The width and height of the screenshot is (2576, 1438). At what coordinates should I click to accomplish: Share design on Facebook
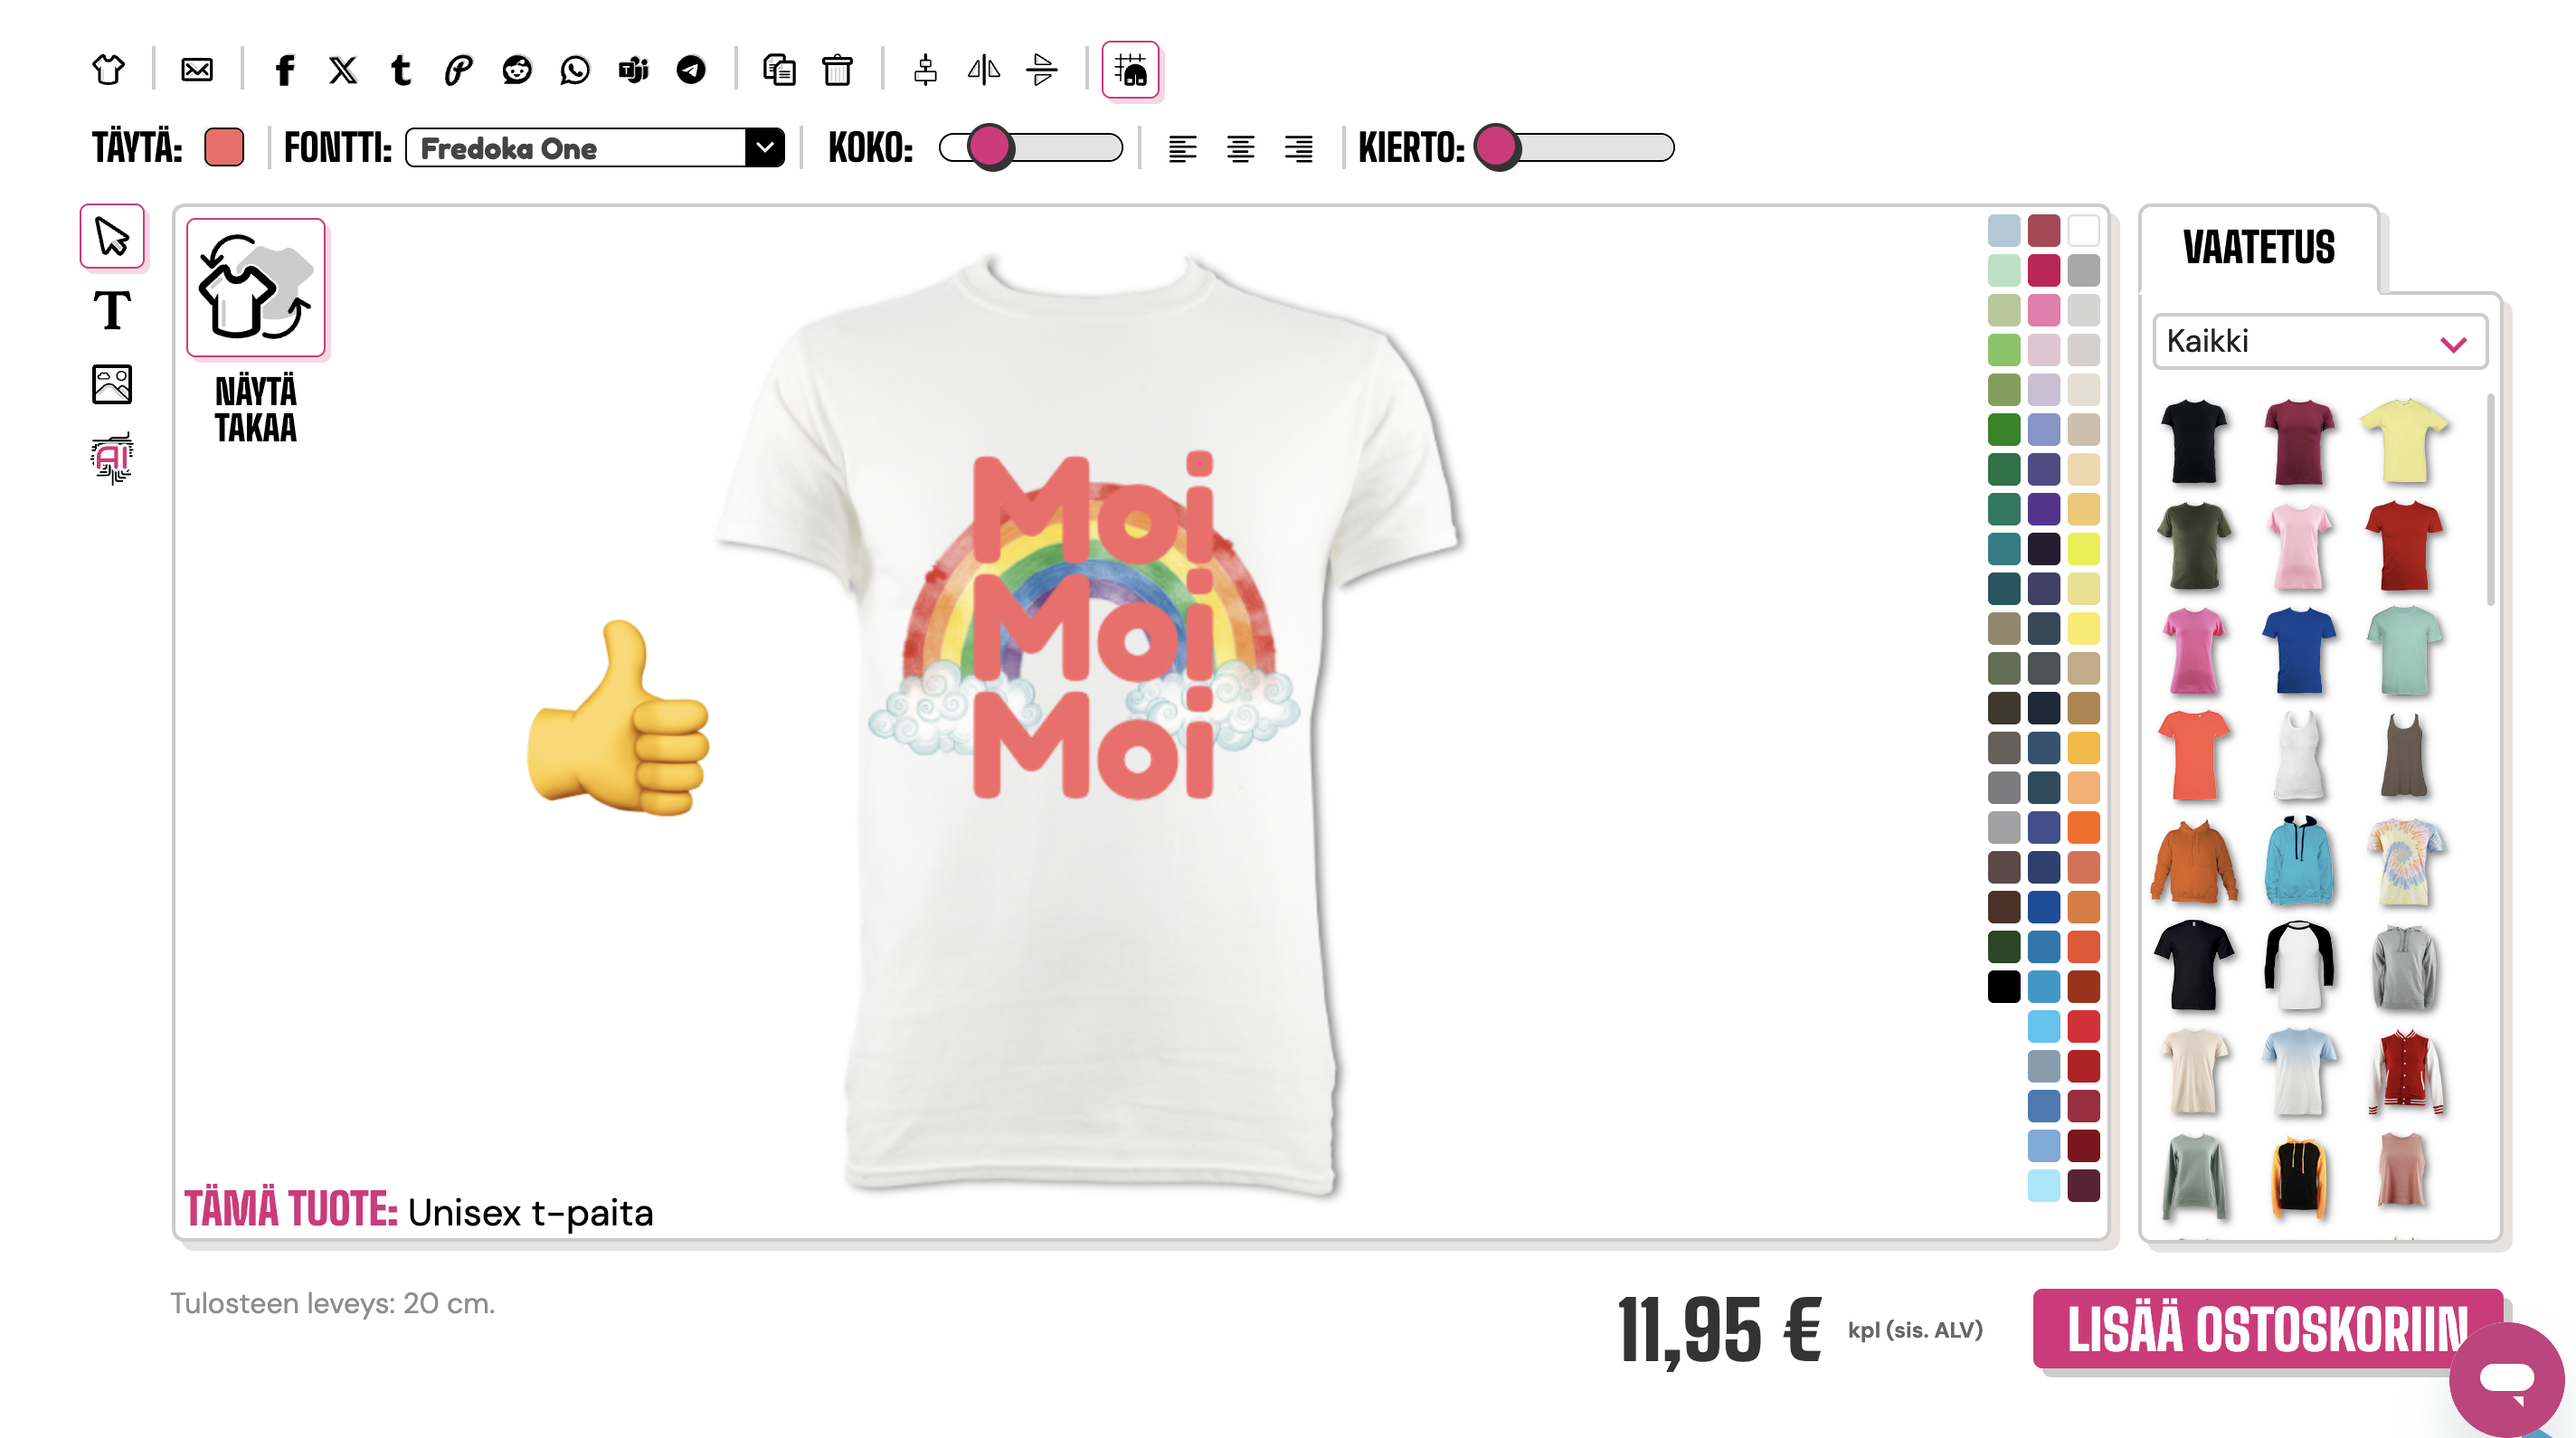pyautogui.click(x=285, y=70)
